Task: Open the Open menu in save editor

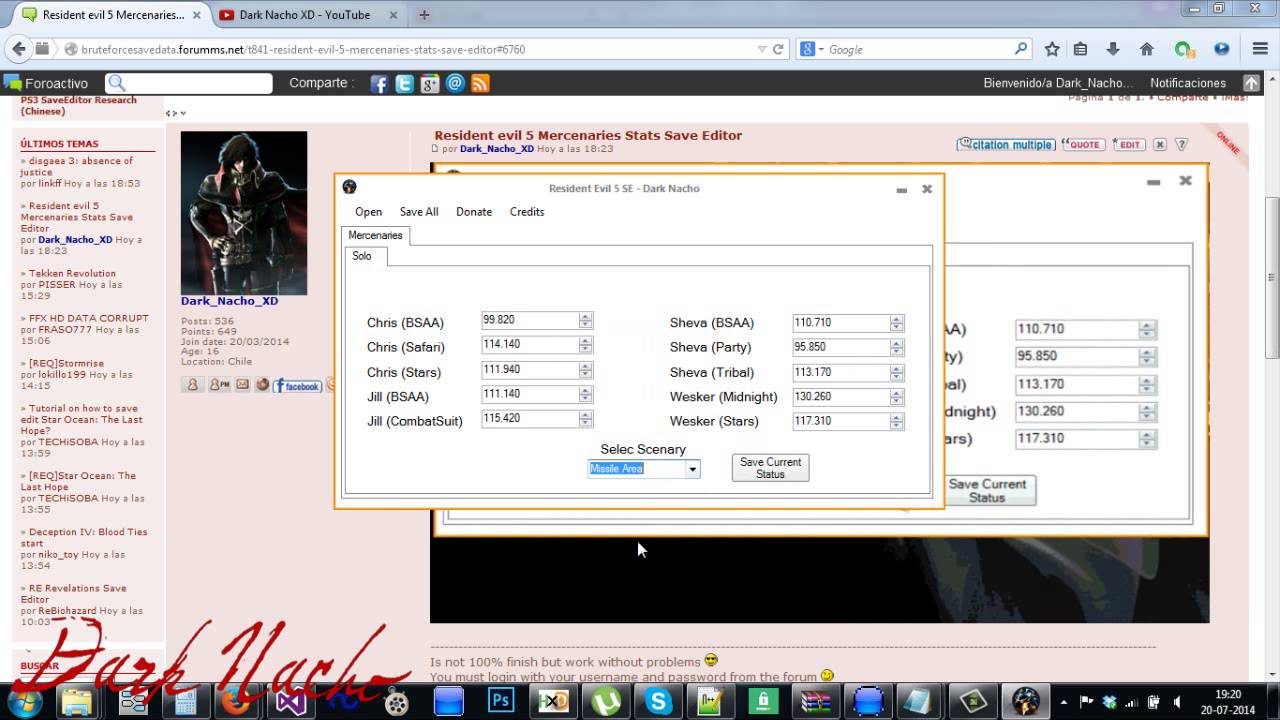Action: [368, 212]
